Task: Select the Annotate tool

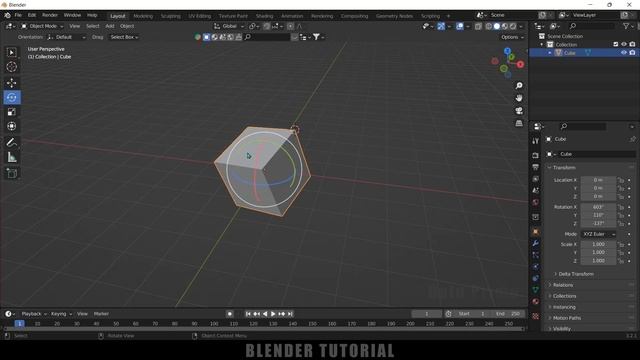Action: click(11, 142)
